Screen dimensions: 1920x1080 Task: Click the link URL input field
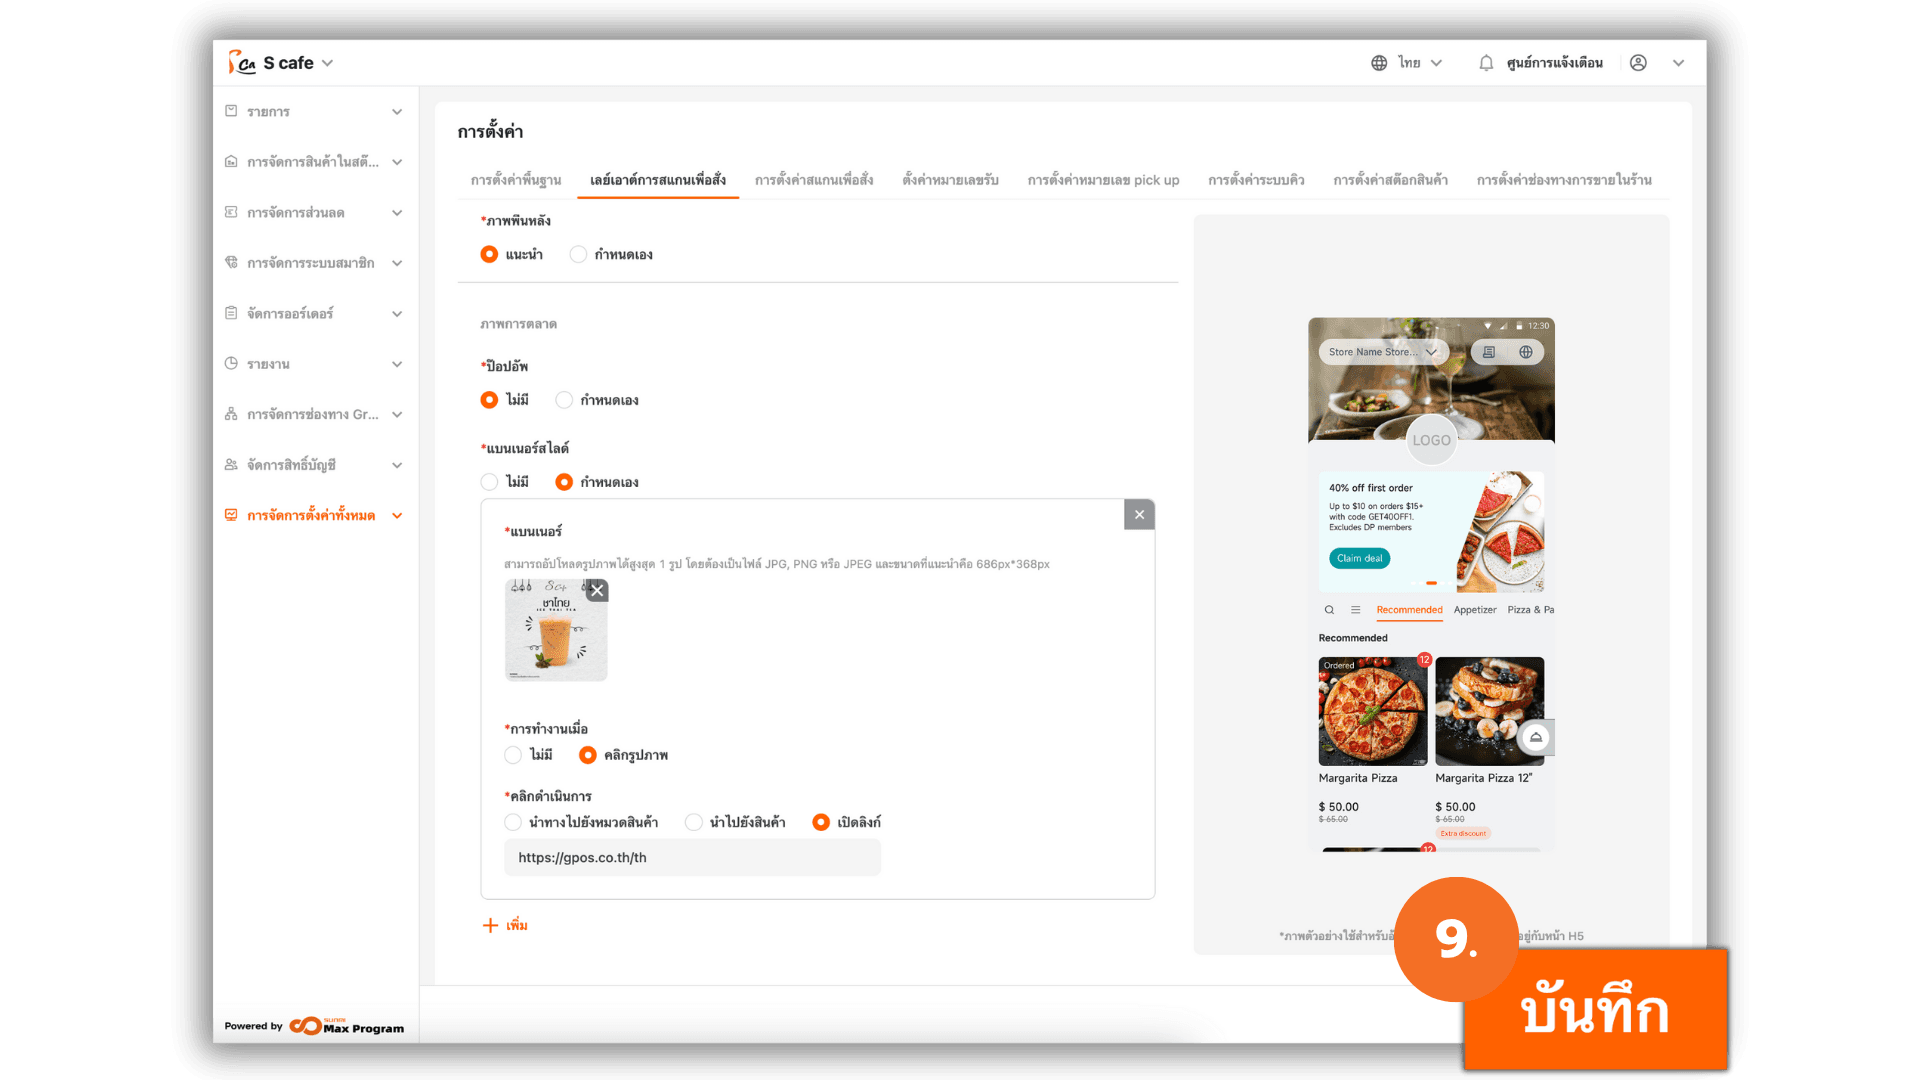click(692, 857)
